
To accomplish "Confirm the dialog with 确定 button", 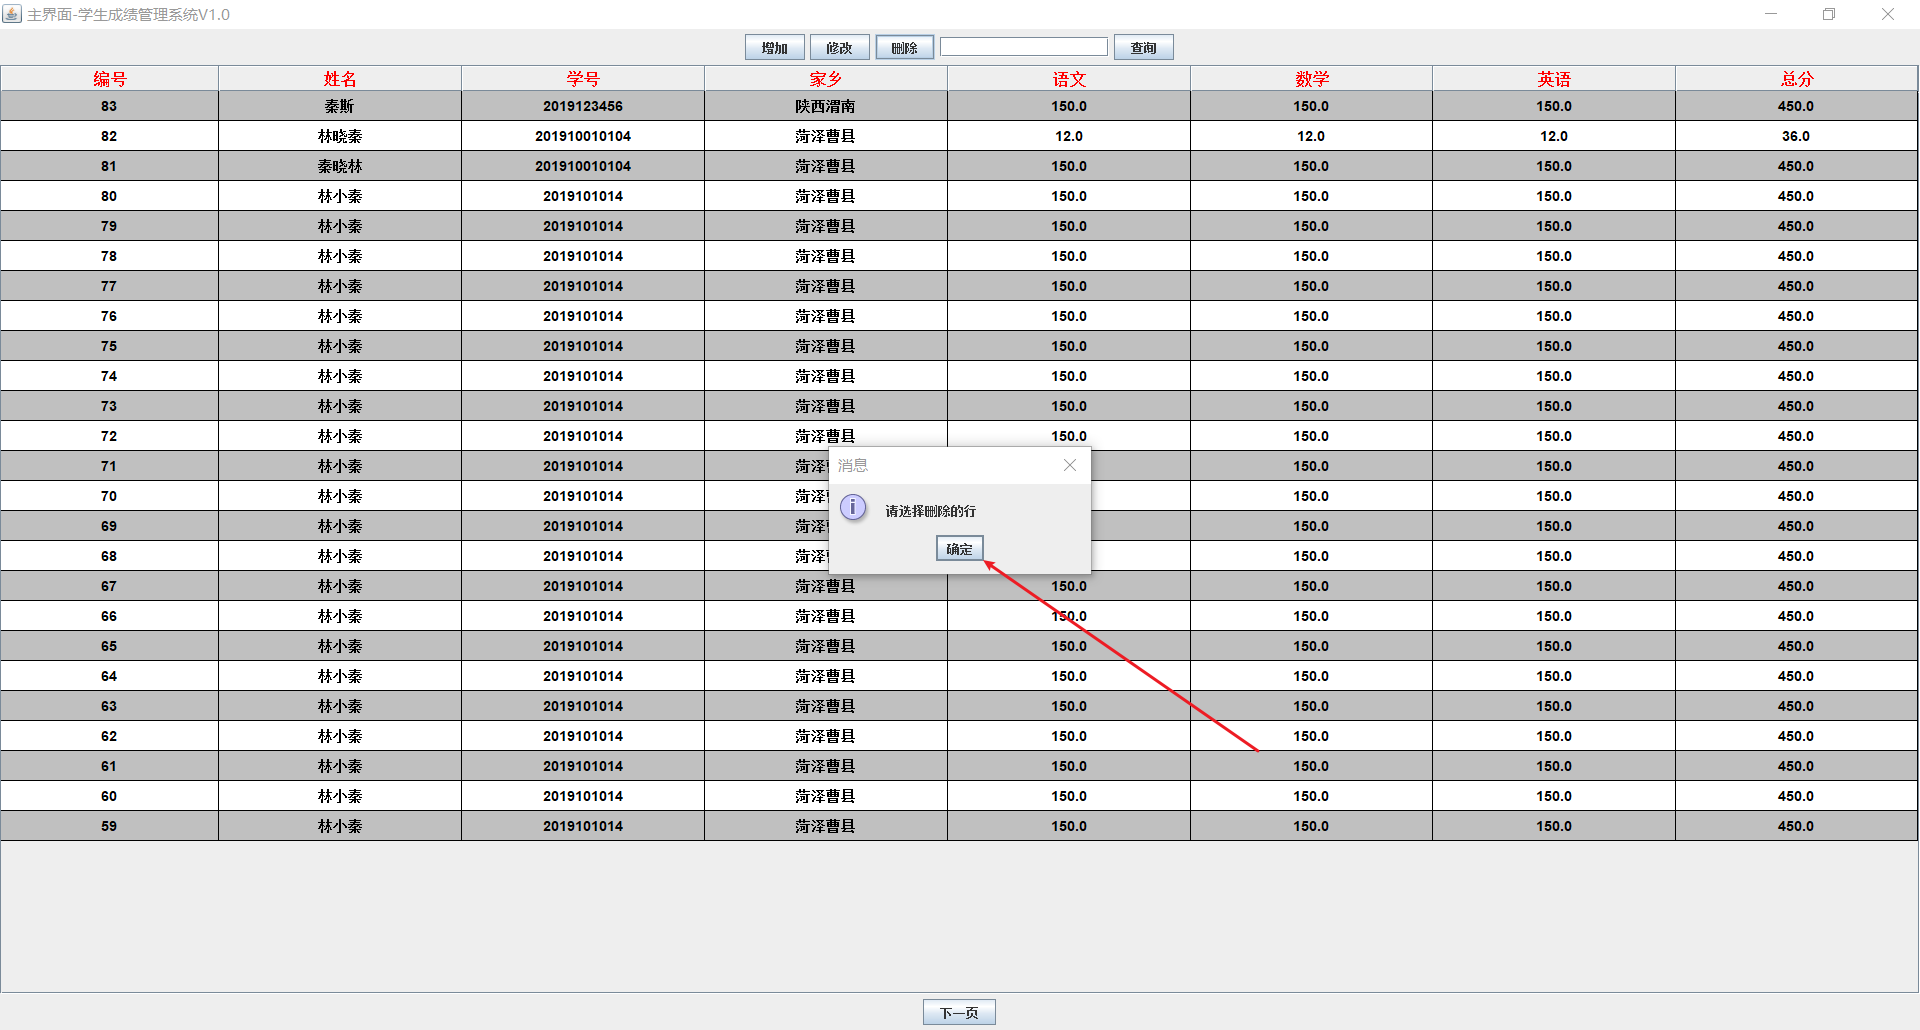I will (959, 549).
